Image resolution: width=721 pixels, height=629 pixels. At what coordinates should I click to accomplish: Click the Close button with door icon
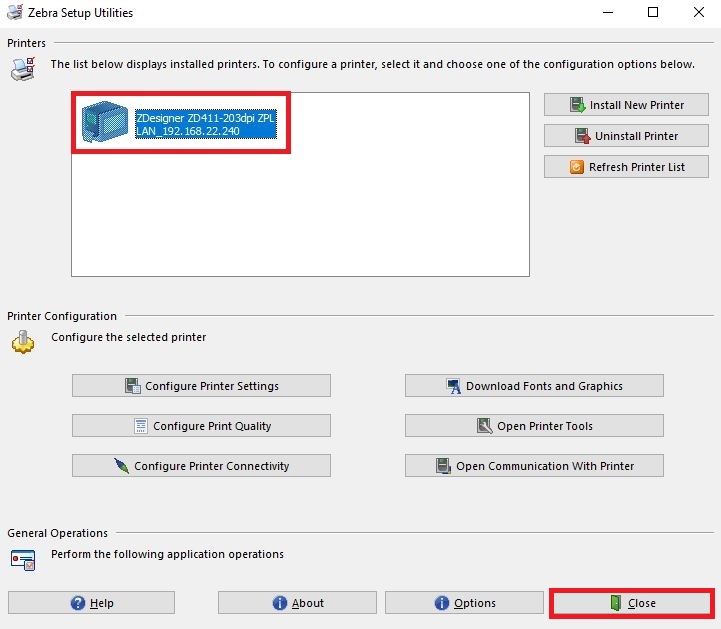coord(632,602)
